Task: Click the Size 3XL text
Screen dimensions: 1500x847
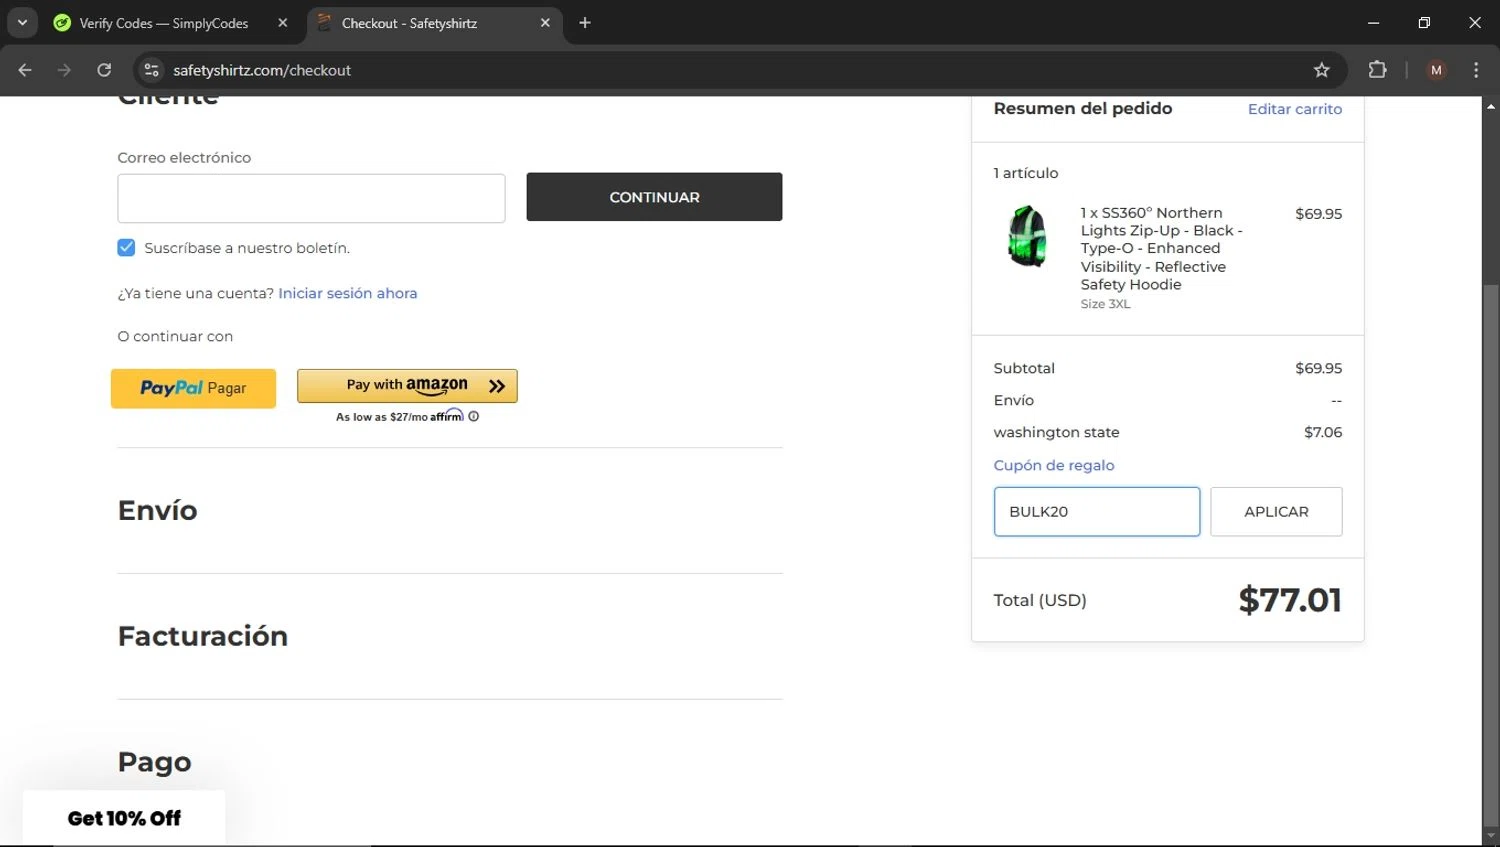Action: (x=1105, y=304)
